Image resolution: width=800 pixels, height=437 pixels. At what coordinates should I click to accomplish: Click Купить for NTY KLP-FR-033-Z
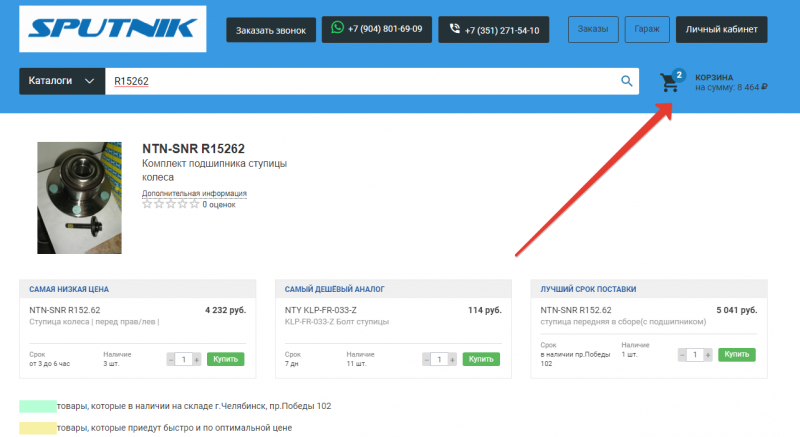pyautogui.click(x=481, y=359)
